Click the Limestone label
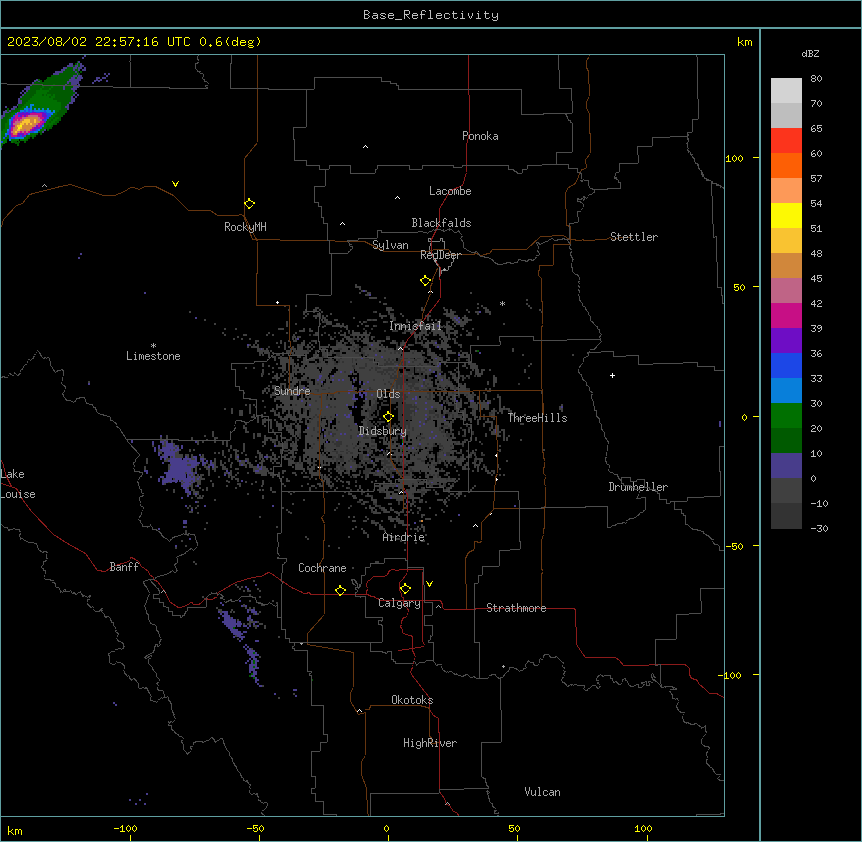 153,356
